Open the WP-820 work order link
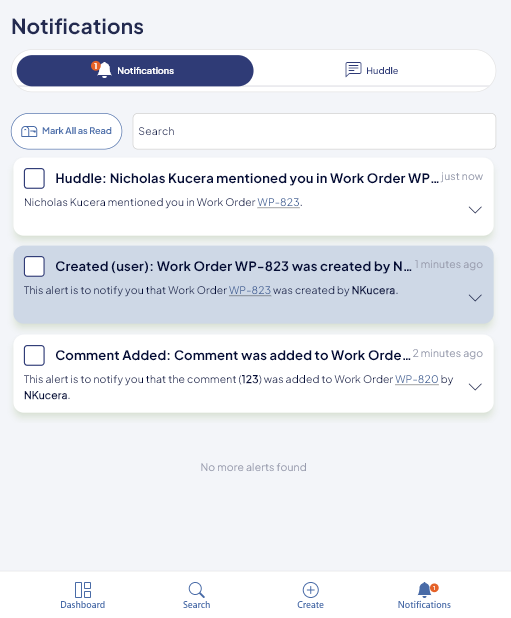The height and width of the screenshot is (618, 511). tap(416, 379)
